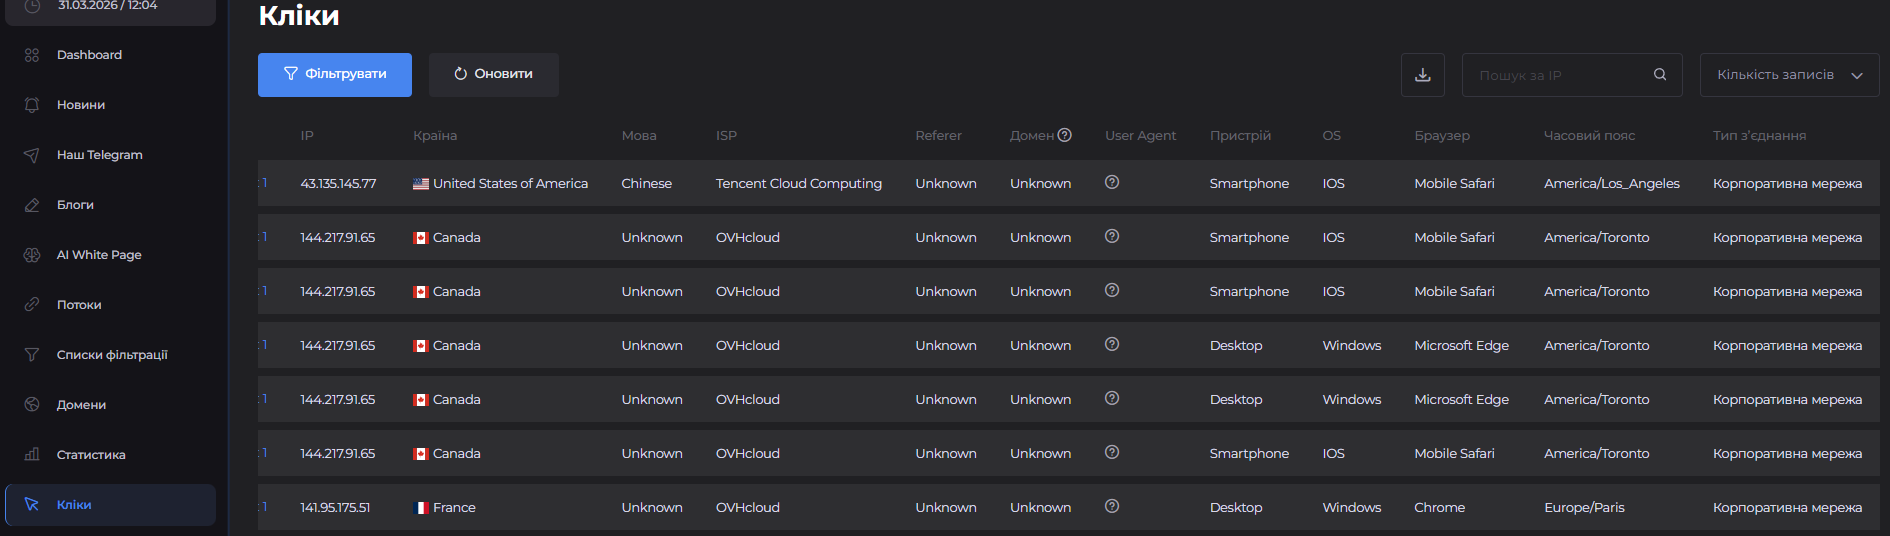Click the Dashboard icon in sidebar

pyautogui.click(x=32, y=55)
